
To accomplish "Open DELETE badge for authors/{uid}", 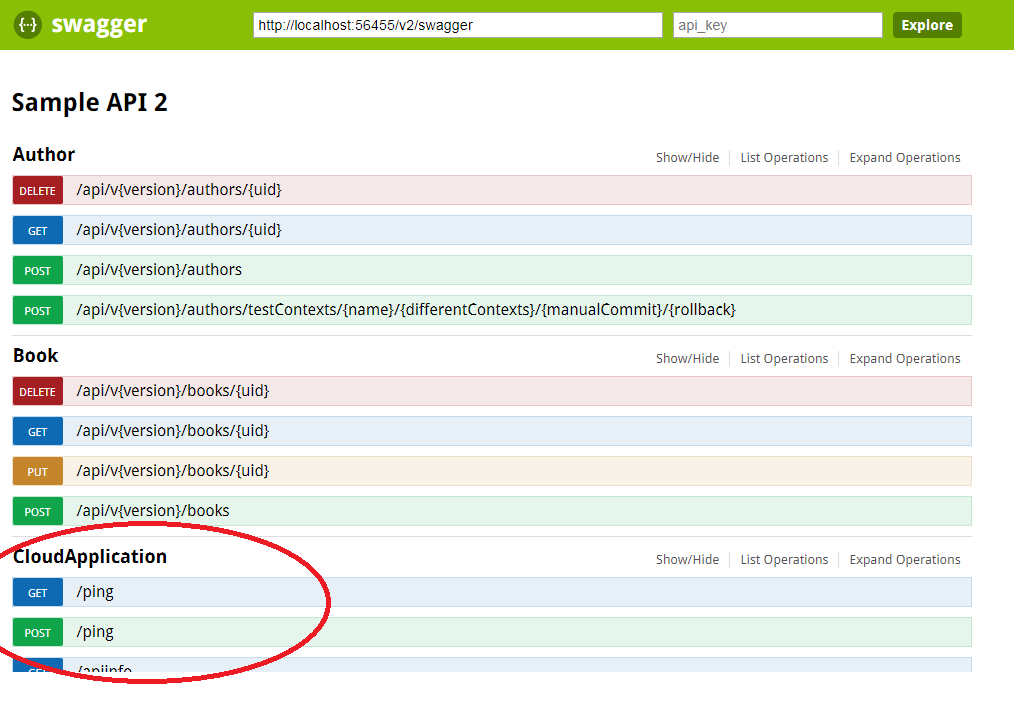I will tap(38, 191).
